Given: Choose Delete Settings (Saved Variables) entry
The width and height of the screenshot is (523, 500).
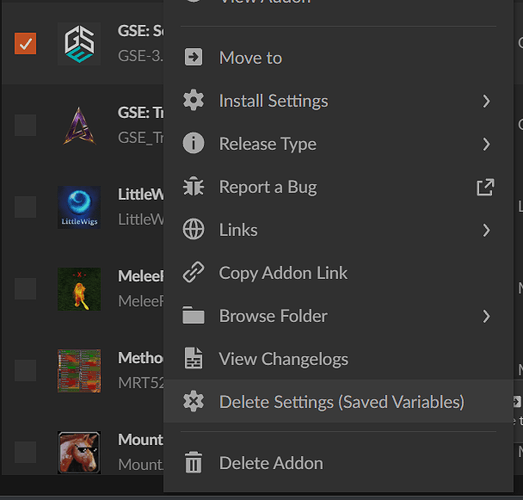Looking at the screenshot, I should (338, 401).
